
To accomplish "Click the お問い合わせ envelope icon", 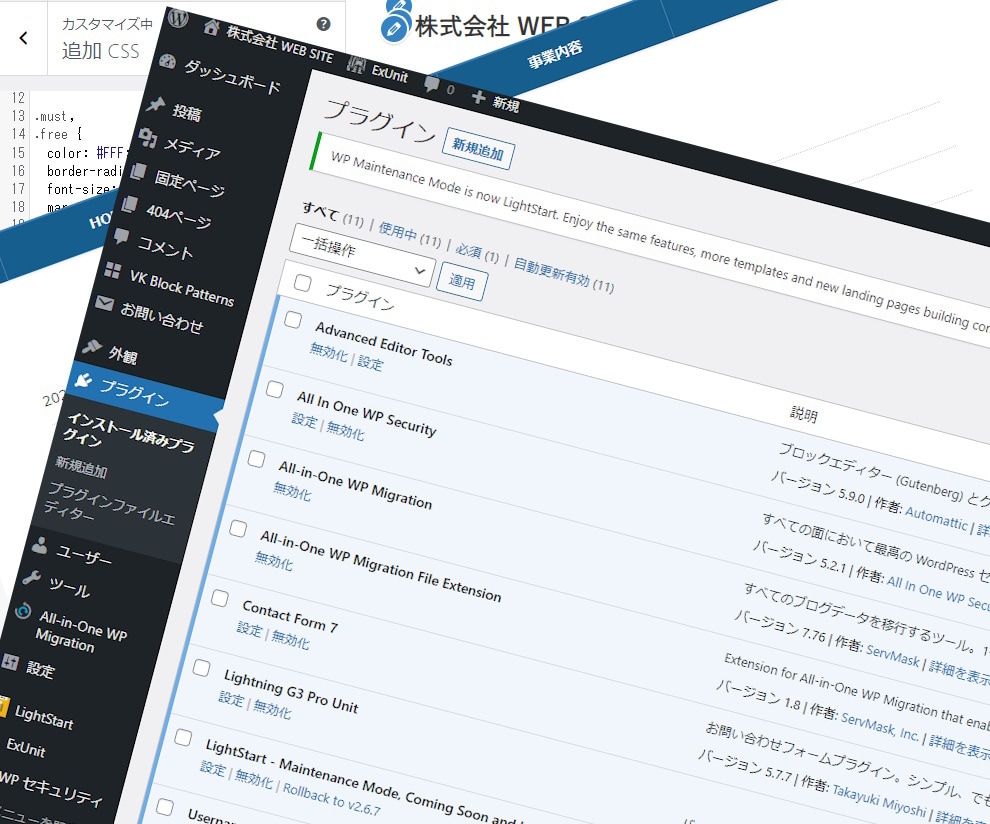I will [104, 303].
